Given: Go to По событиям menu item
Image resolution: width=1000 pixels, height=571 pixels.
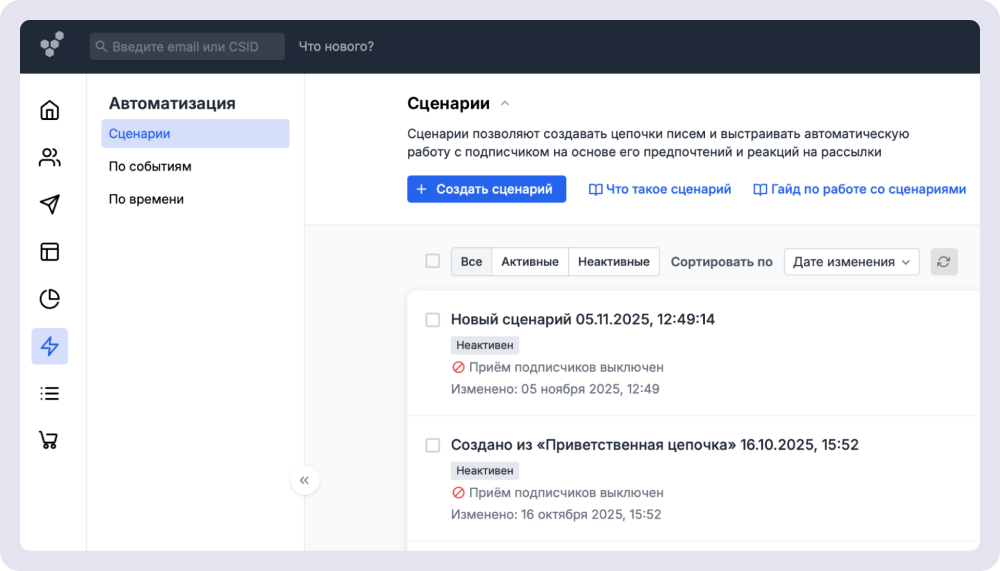Looking at the screenshot, I should [x=150, y=166].
